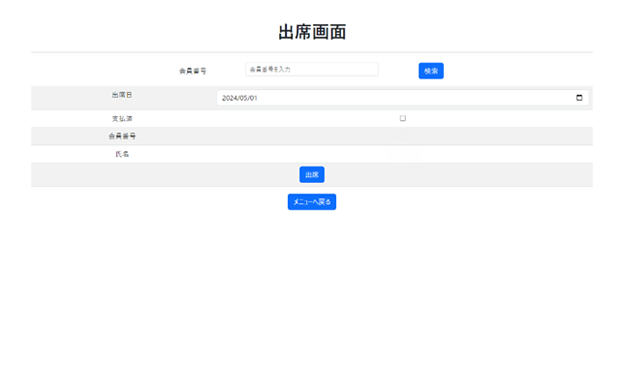Select the 出席日 date input showing 2024/05/01
This screenshot has width=624, height=389.
tap(403, 98)
